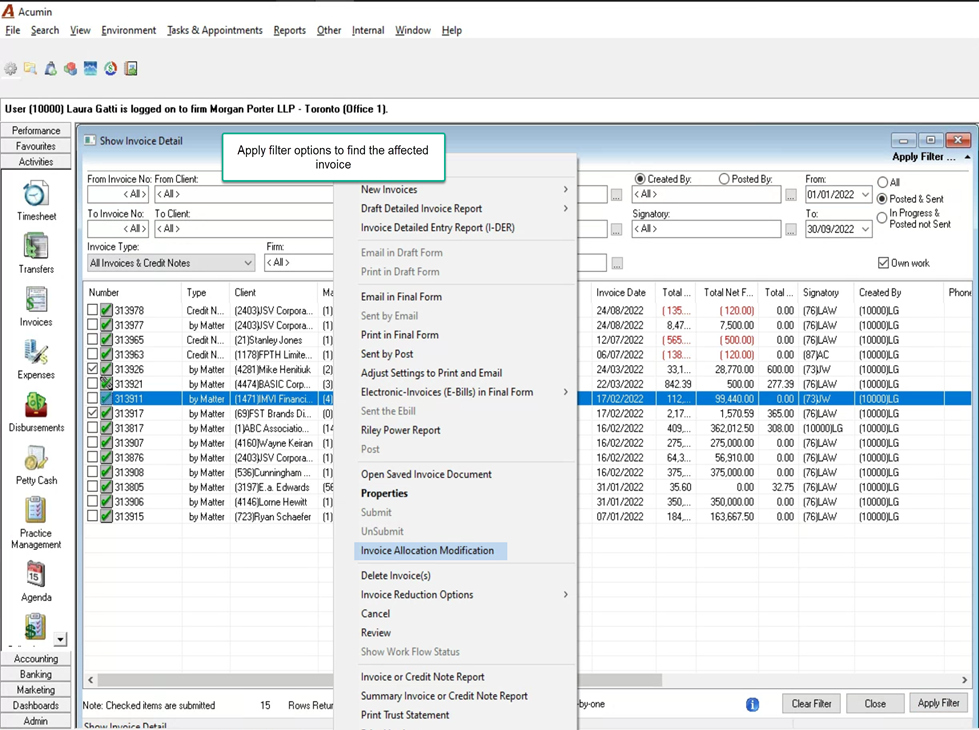This screenshot has height=730, width=979.
Task: Open the folder search toolbar icon
Action: 30,69
